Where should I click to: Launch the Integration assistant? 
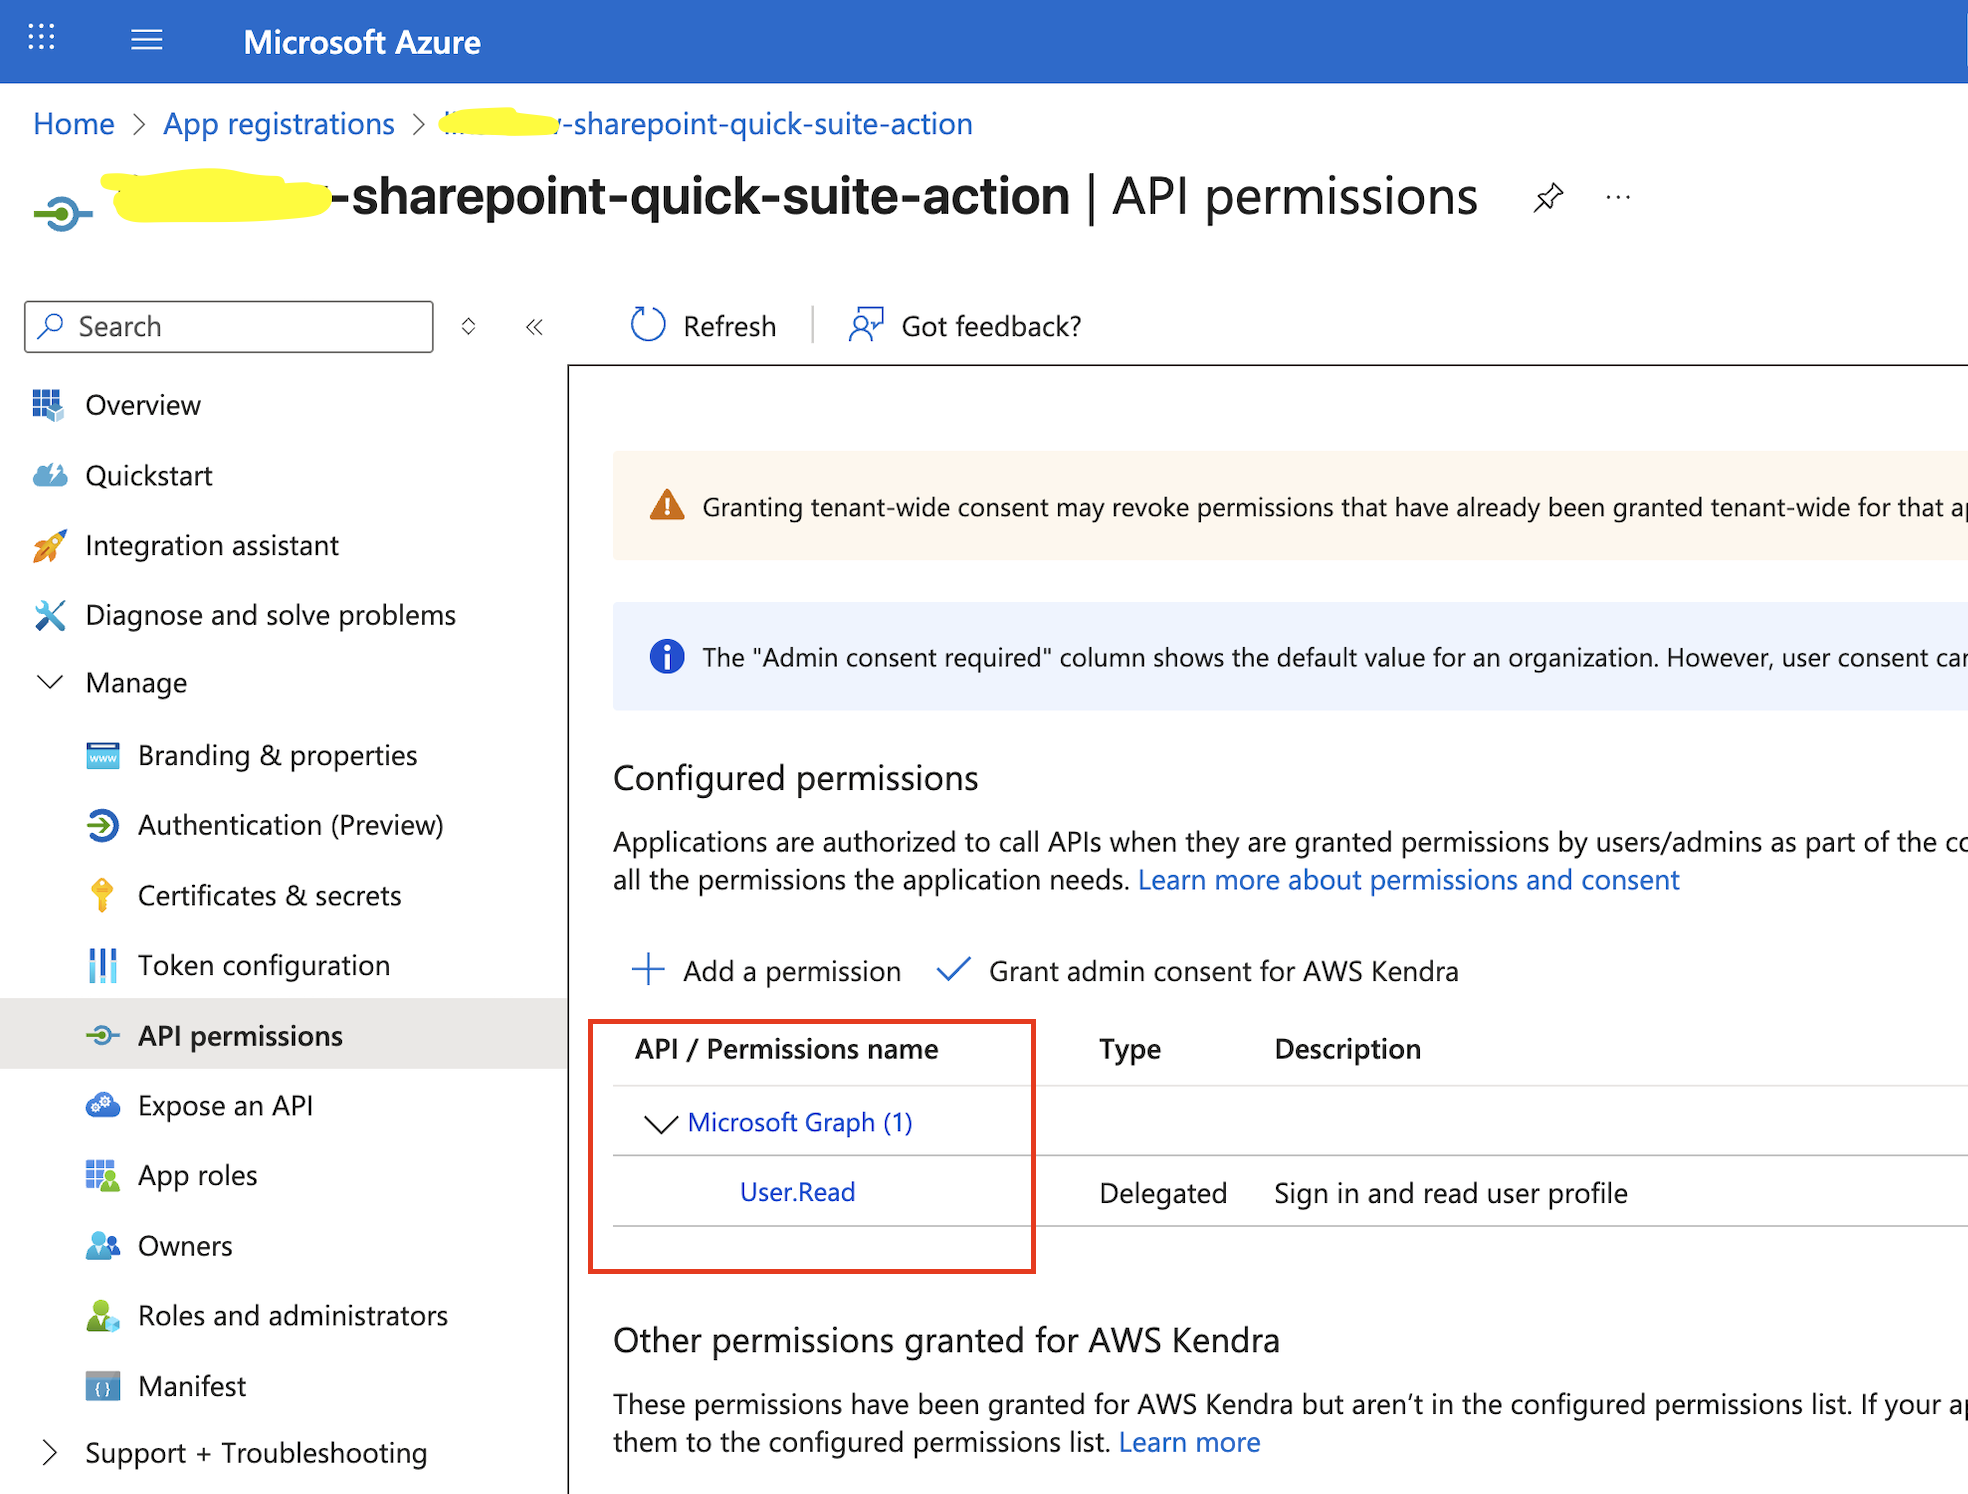pyautogui.click(x=211, y=545)
